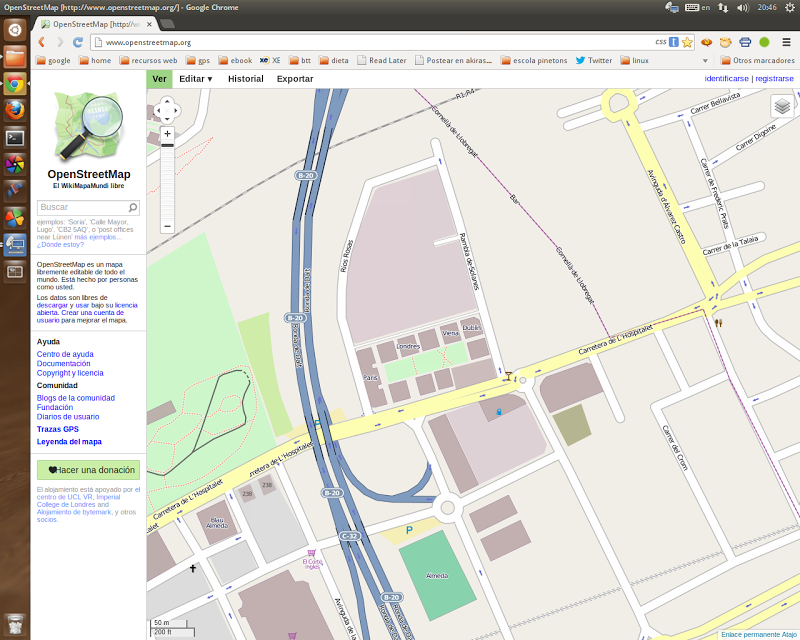Bookmark this page with the star icon
This screenshot has width=800, height=640.
[x=687, y=42]
